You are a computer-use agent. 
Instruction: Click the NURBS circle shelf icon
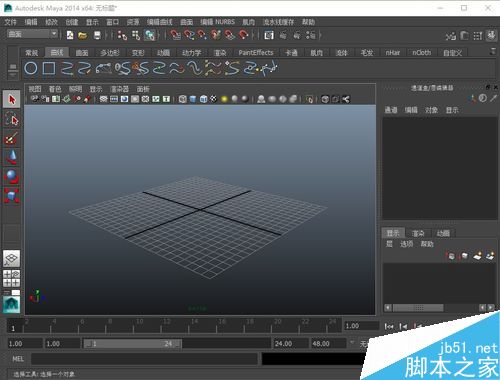tap(31, 68)
